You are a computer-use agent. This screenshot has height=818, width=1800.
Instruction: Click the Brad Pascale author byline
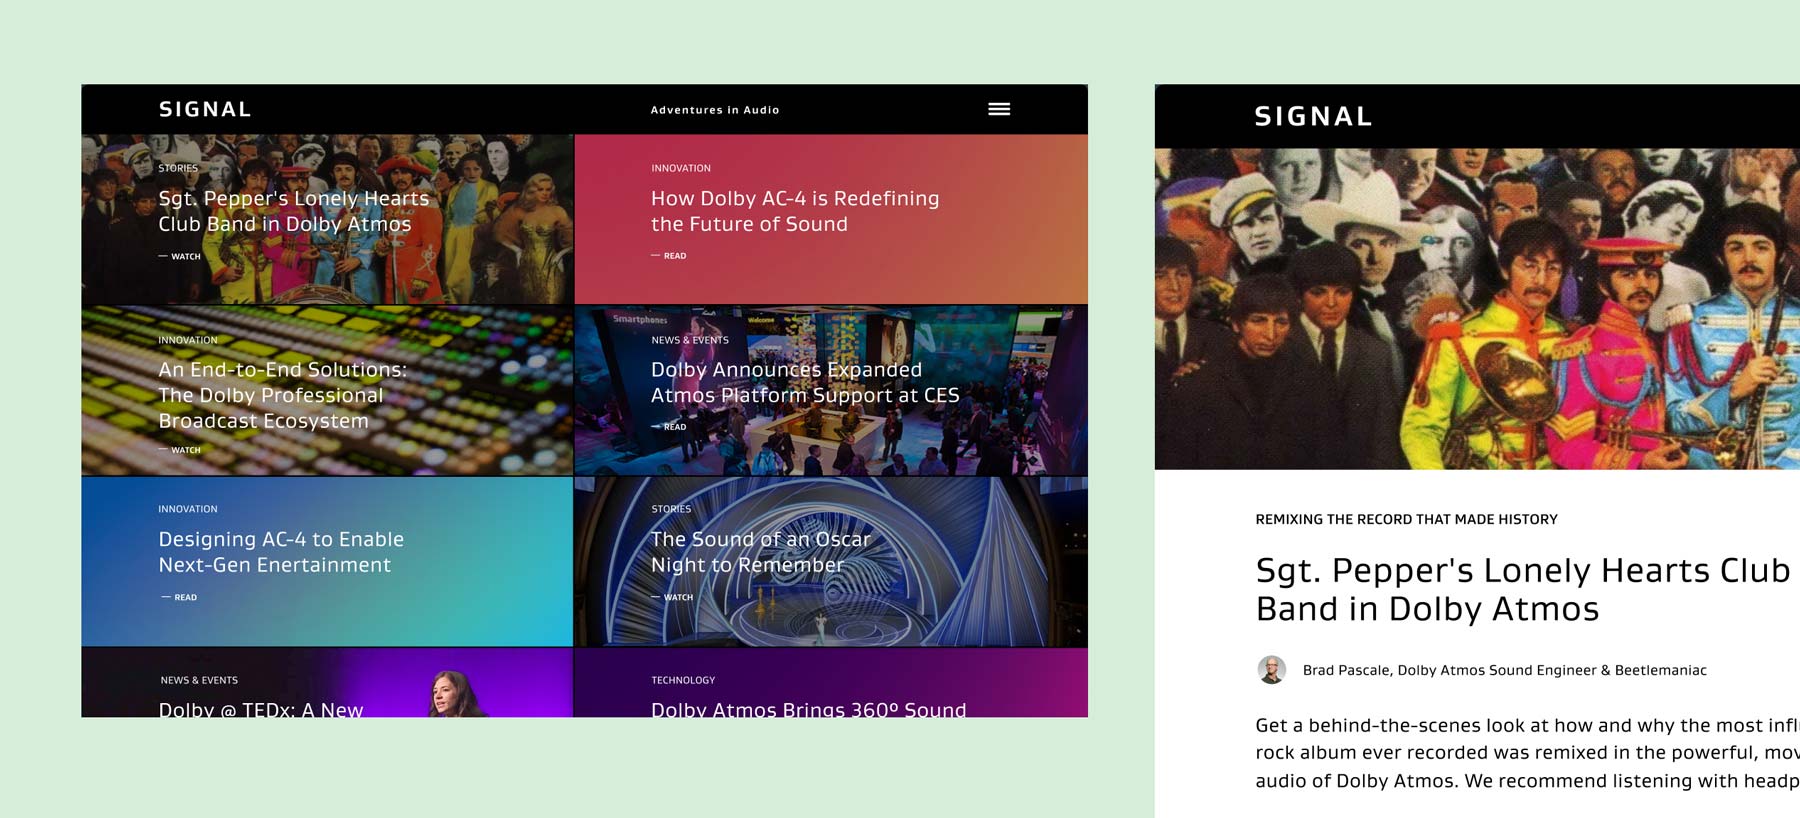[x=1504, y=670]
